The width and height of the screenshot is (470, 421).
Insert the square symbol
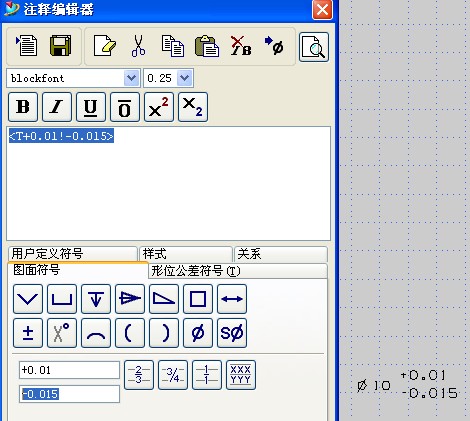(x=198, y=299)
